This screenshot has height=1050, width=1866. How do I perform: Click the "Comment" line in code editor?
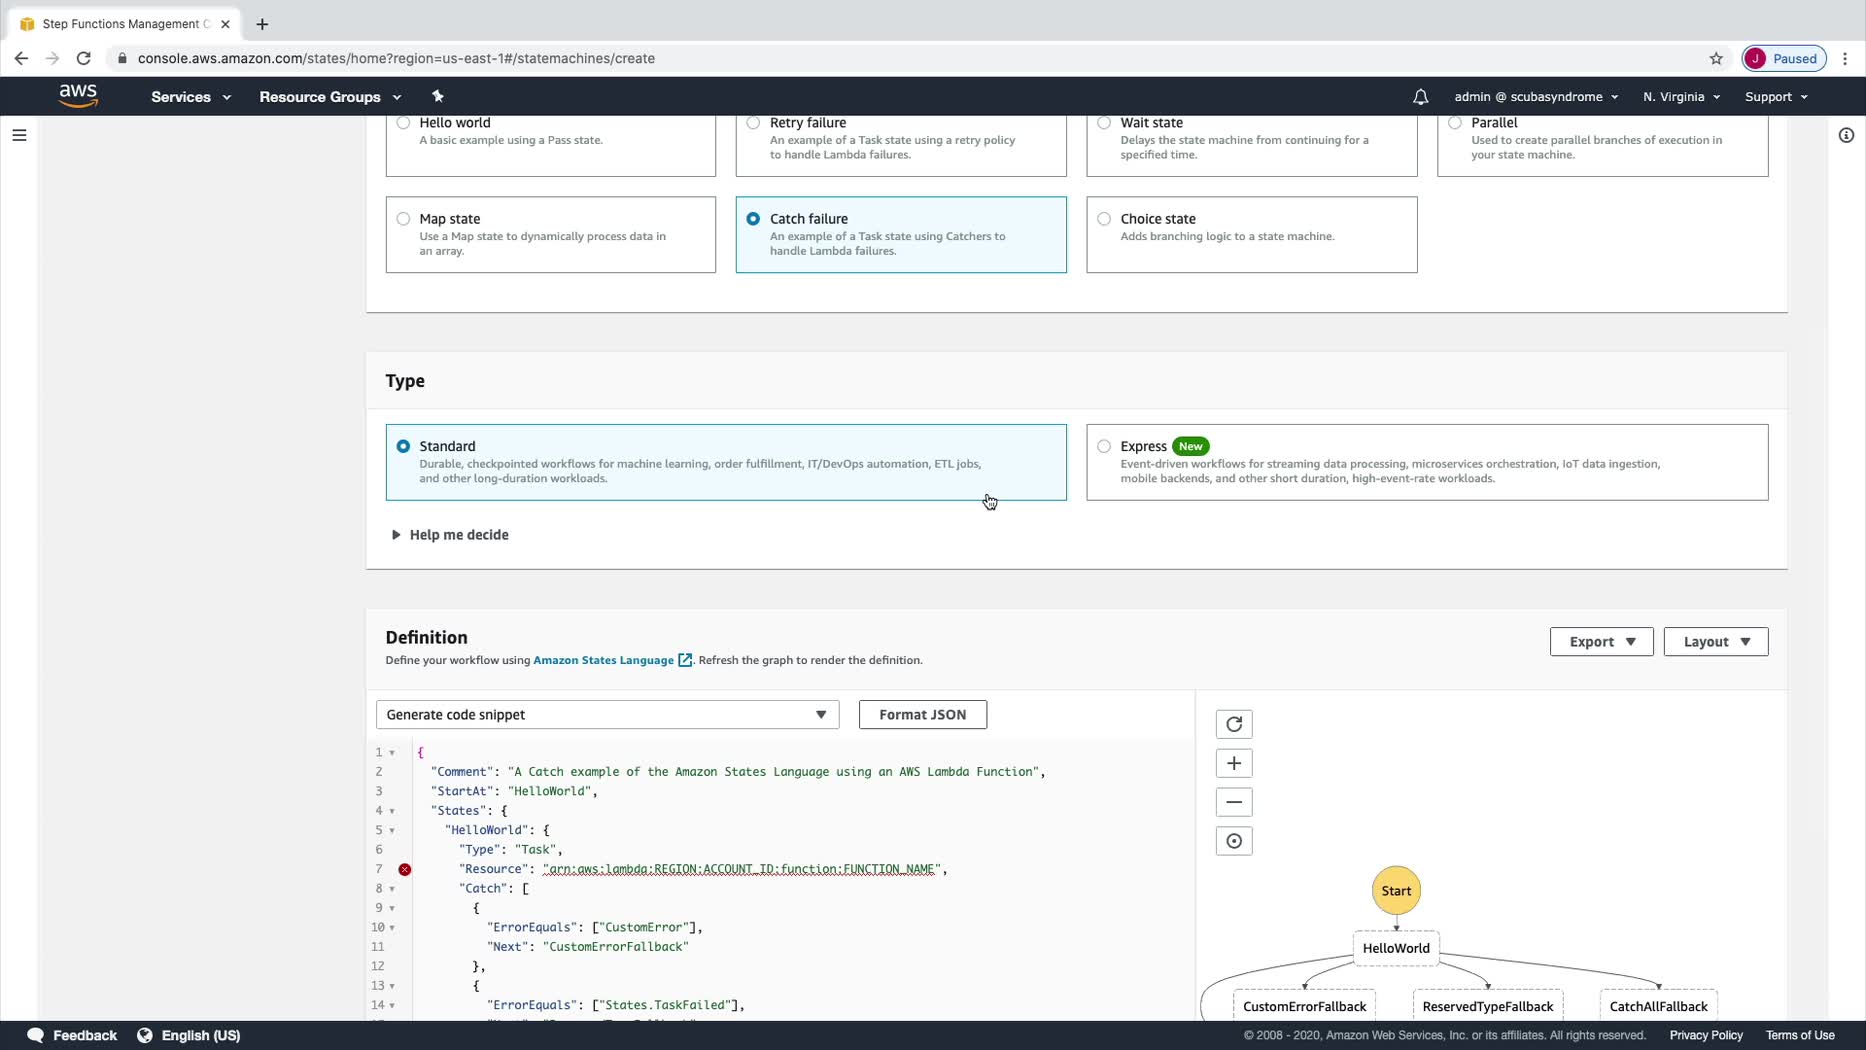tap(738, 772)
